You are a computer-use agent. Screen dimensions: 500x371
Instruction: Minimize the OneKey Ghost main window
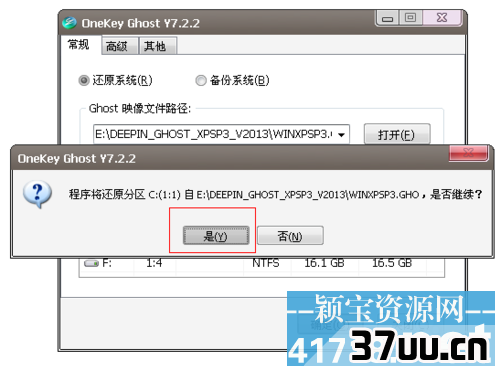pos(387,18)
